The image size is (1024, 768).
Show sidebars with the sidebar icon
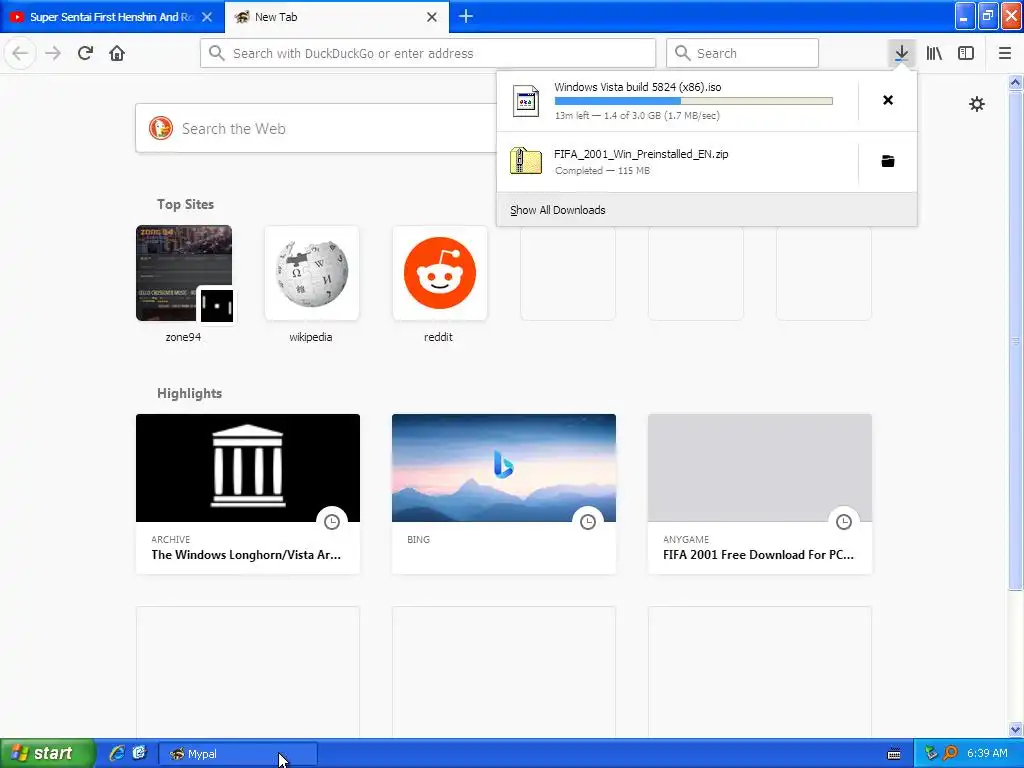pos(966,53)
